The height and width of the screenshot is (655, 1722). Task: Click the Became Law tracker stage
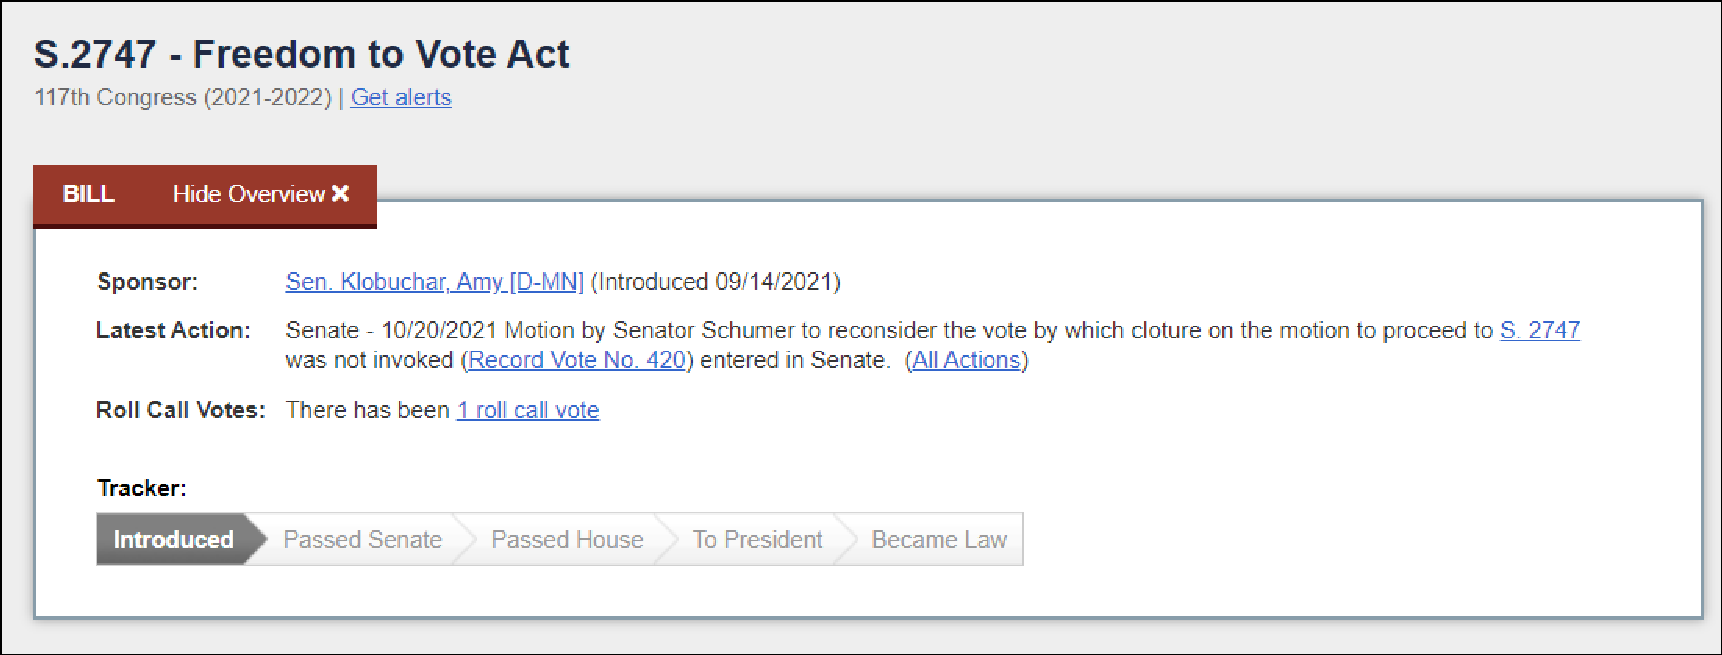pyautogui.click(x=939, y=540)
